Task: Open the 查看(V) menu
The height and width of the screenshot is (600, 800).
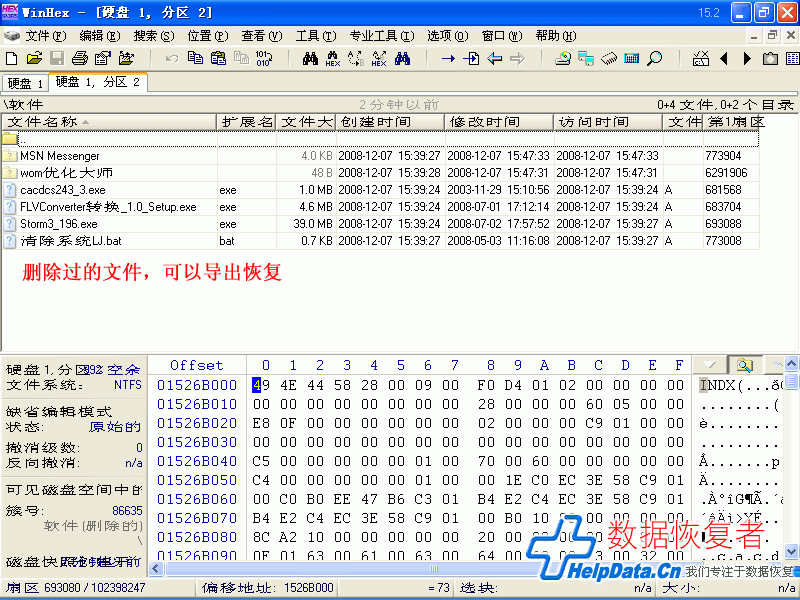Action: point(261,36)
